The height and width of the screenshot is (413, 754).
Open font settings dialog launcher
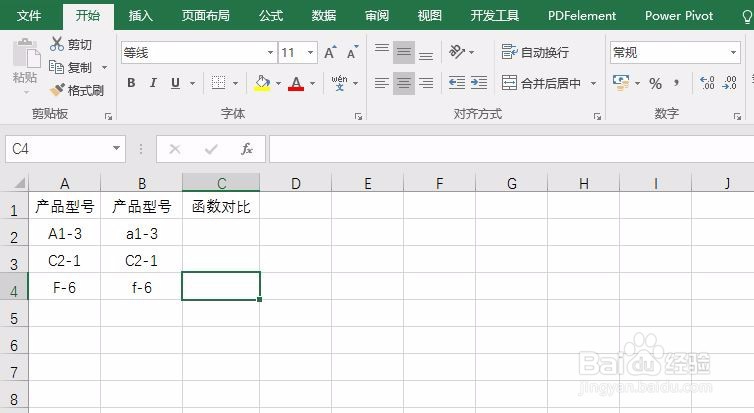(x=358, y=116)
